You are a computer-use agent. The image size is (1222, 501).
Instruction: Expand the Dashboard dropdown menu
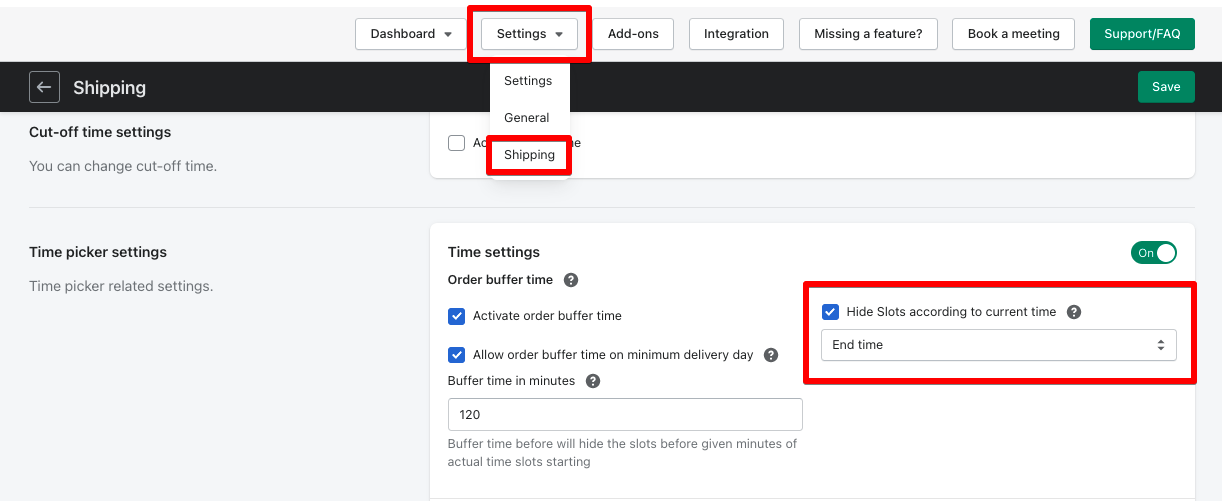(411, 34)
